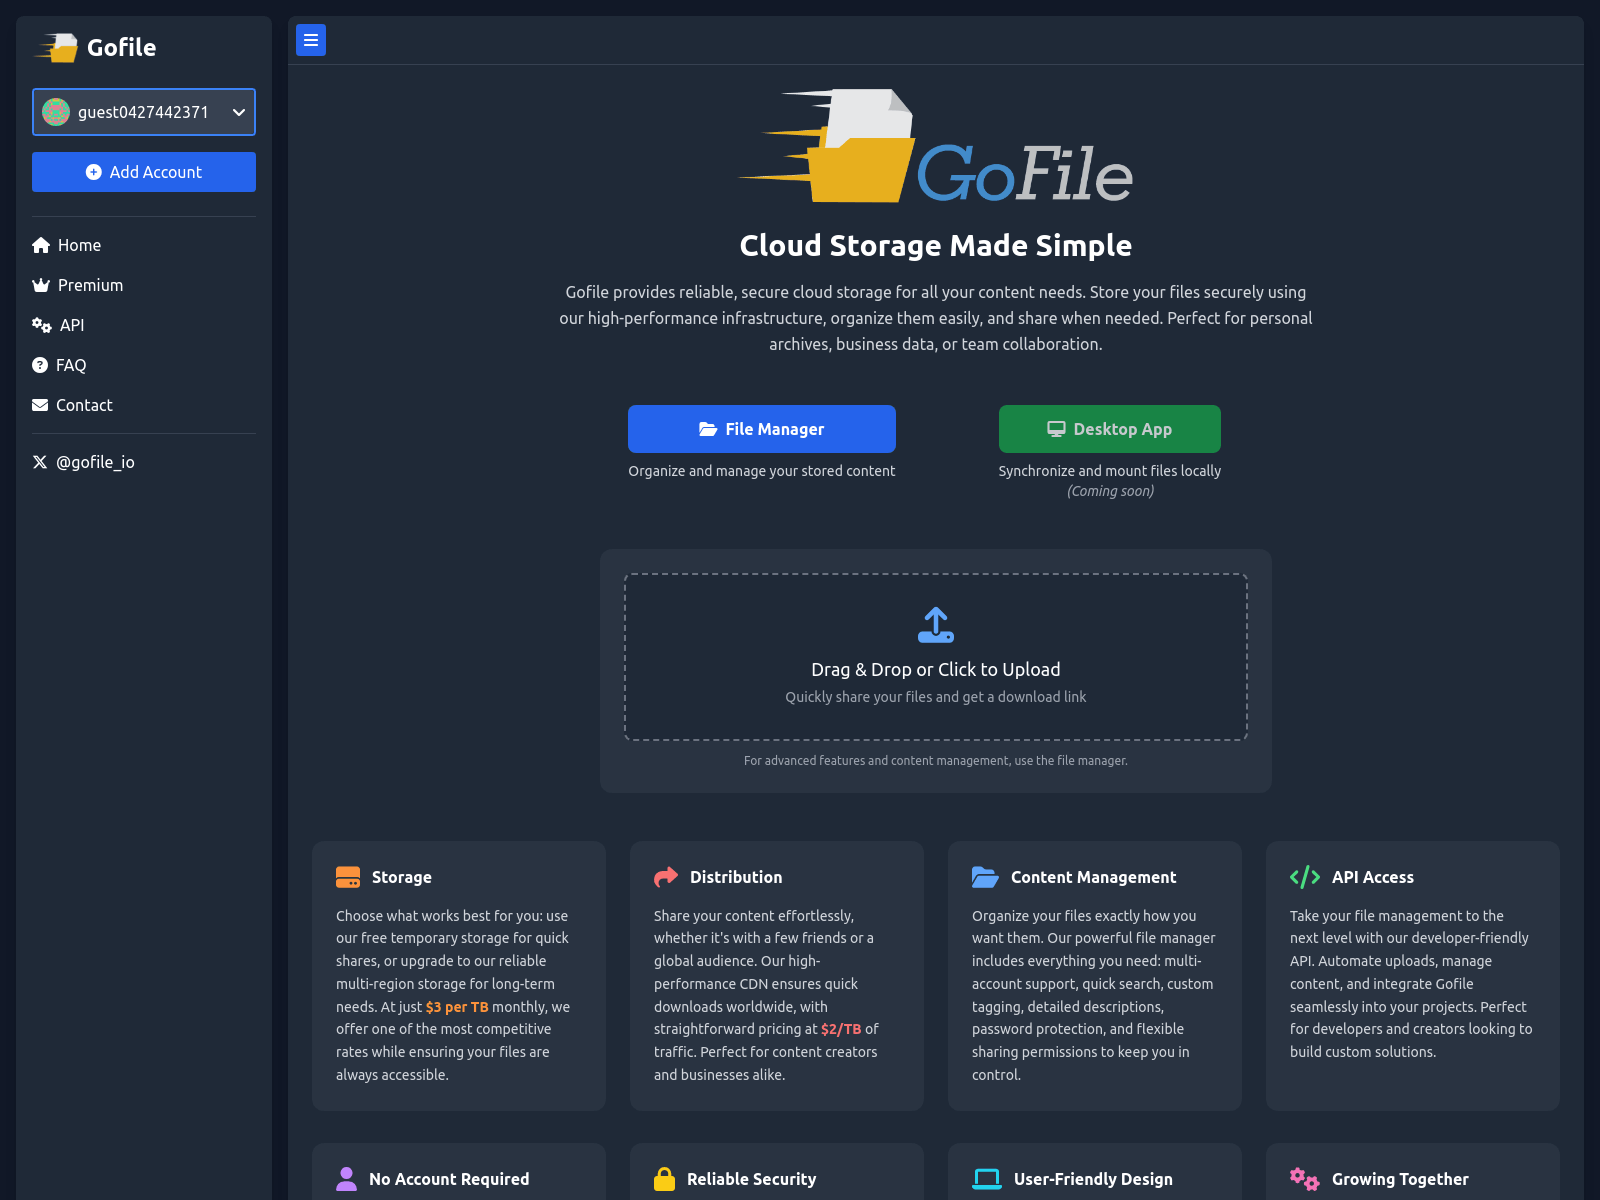The height and width of the screenshot is (1200, 1600).
Task: Click the API Access code brackets icon
Action: point(1305,877)
